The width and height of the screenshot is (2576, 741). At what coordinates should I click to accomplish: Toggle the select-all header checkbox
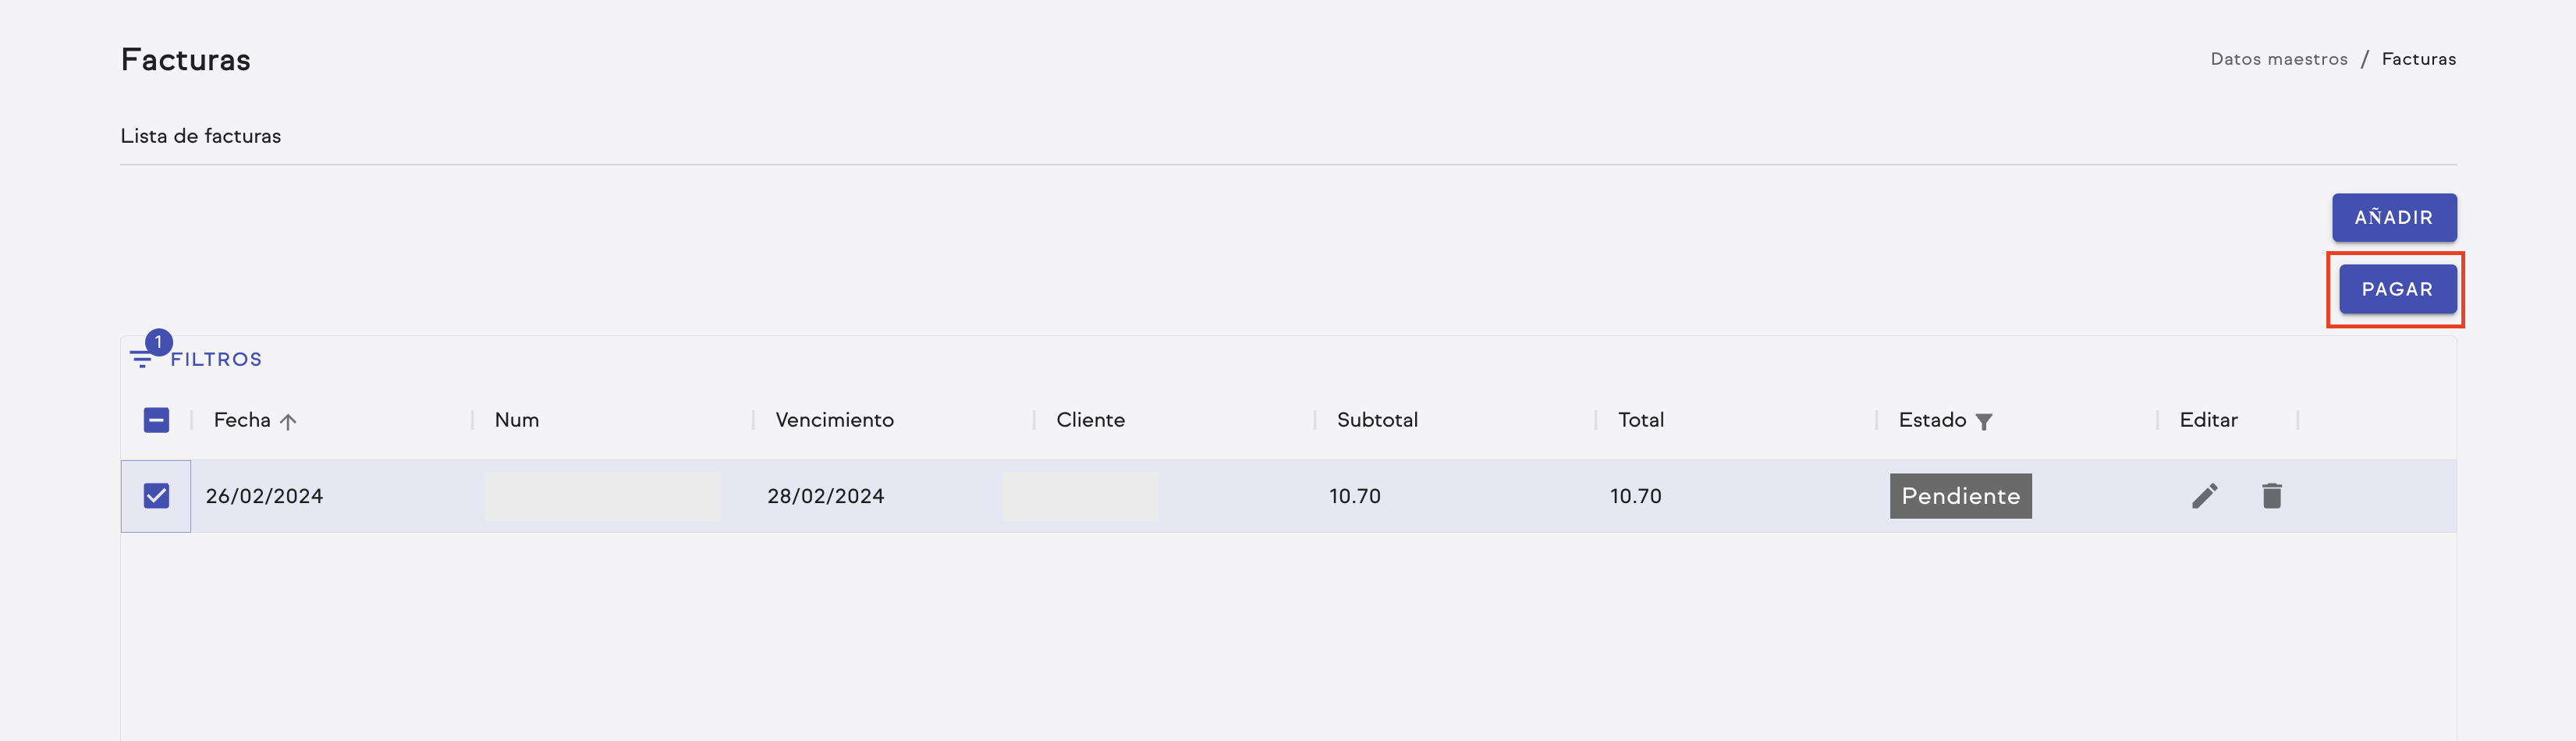tap(156, 420)
